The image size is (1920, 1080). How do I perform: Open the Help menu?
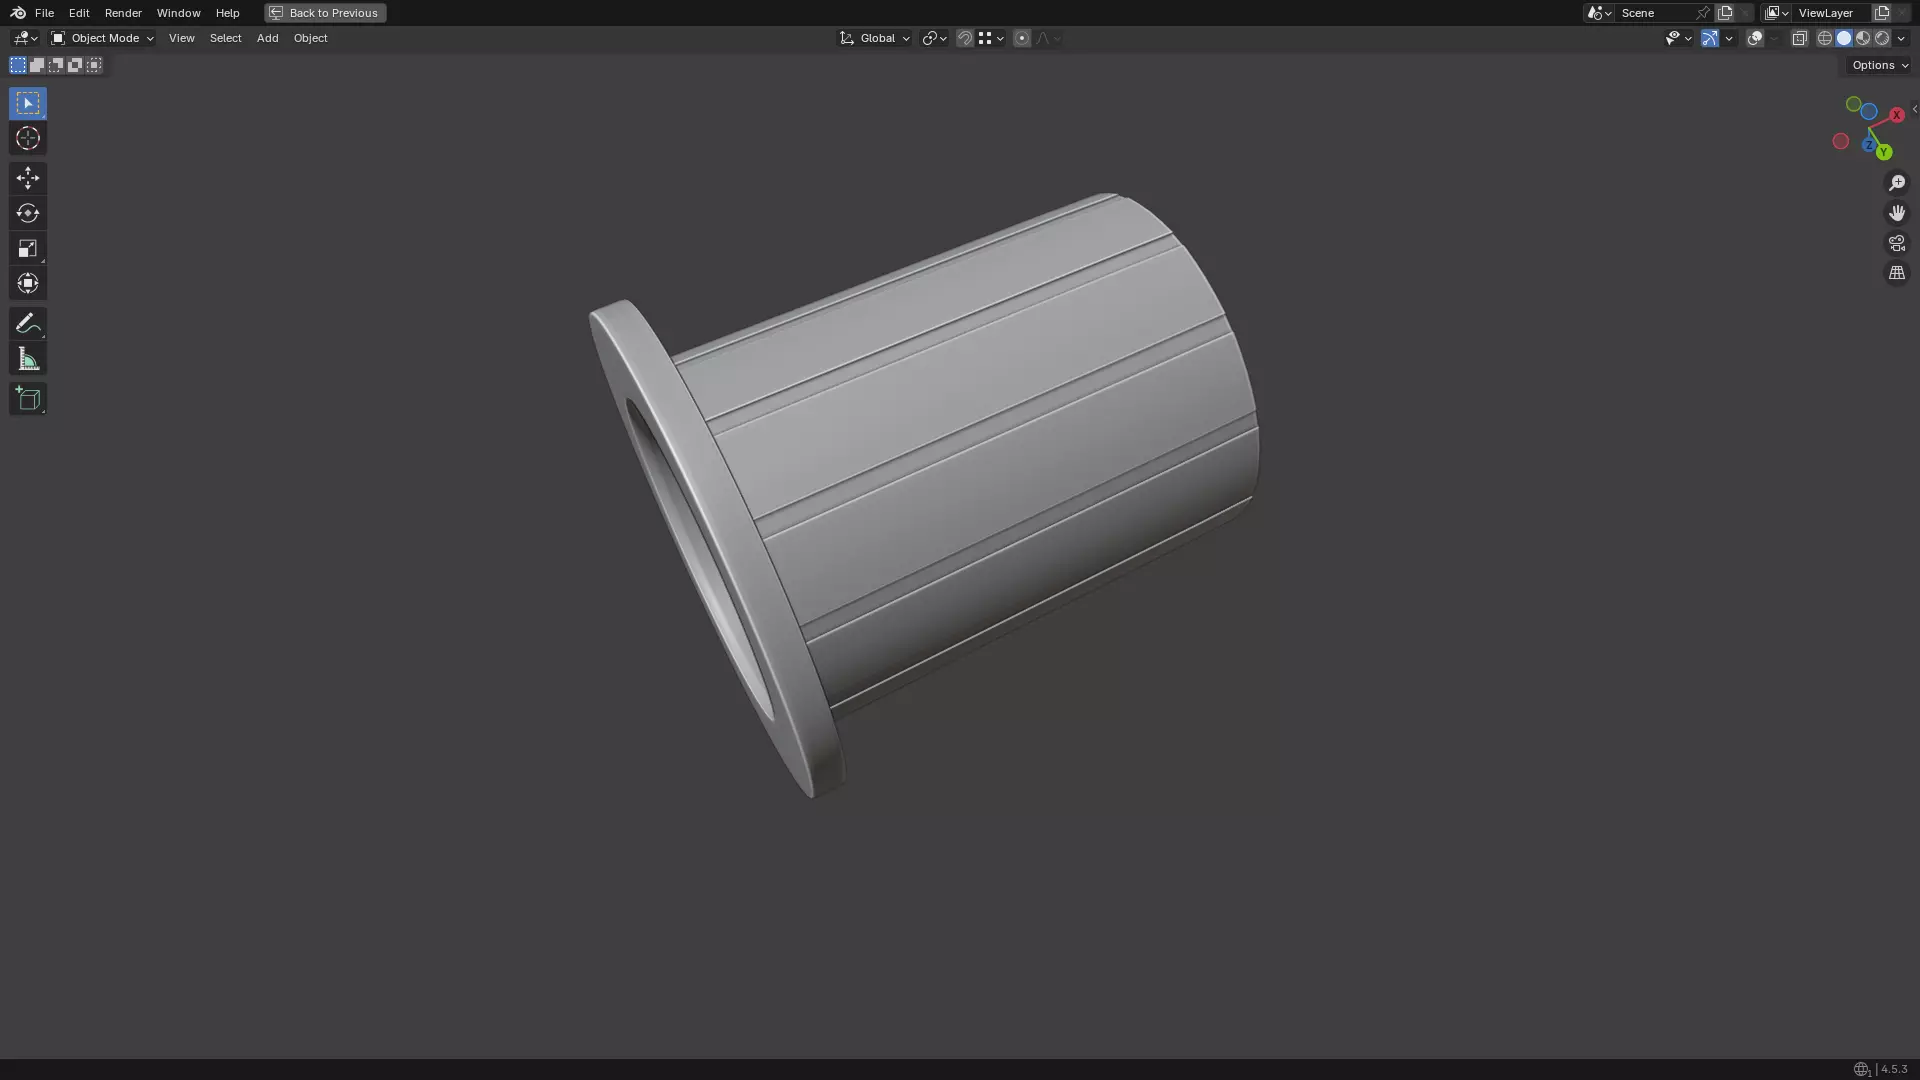click(x=227, y=13)
